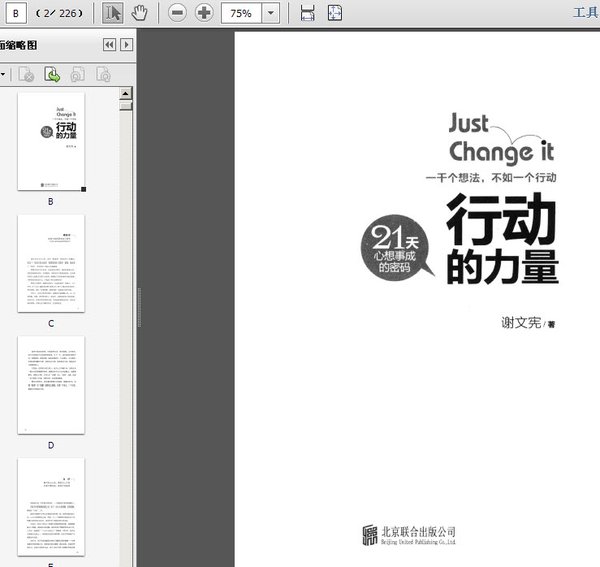Expand the panel with right arrow button
Image resolution: width=600 pixels, height=567 pixels.
(126, 44)
